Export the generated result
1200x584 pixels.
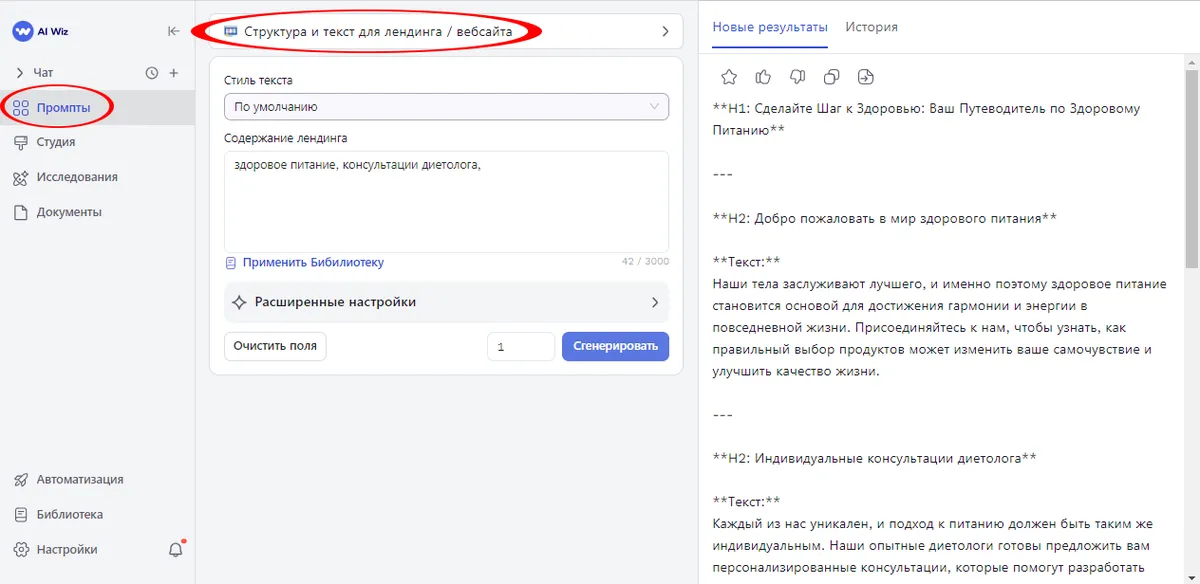coord(865,76)
